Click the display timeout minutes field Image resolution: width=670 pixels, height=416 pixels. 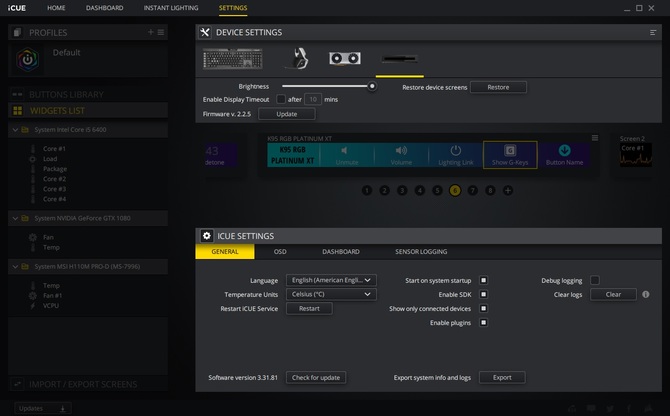(313, 100)
